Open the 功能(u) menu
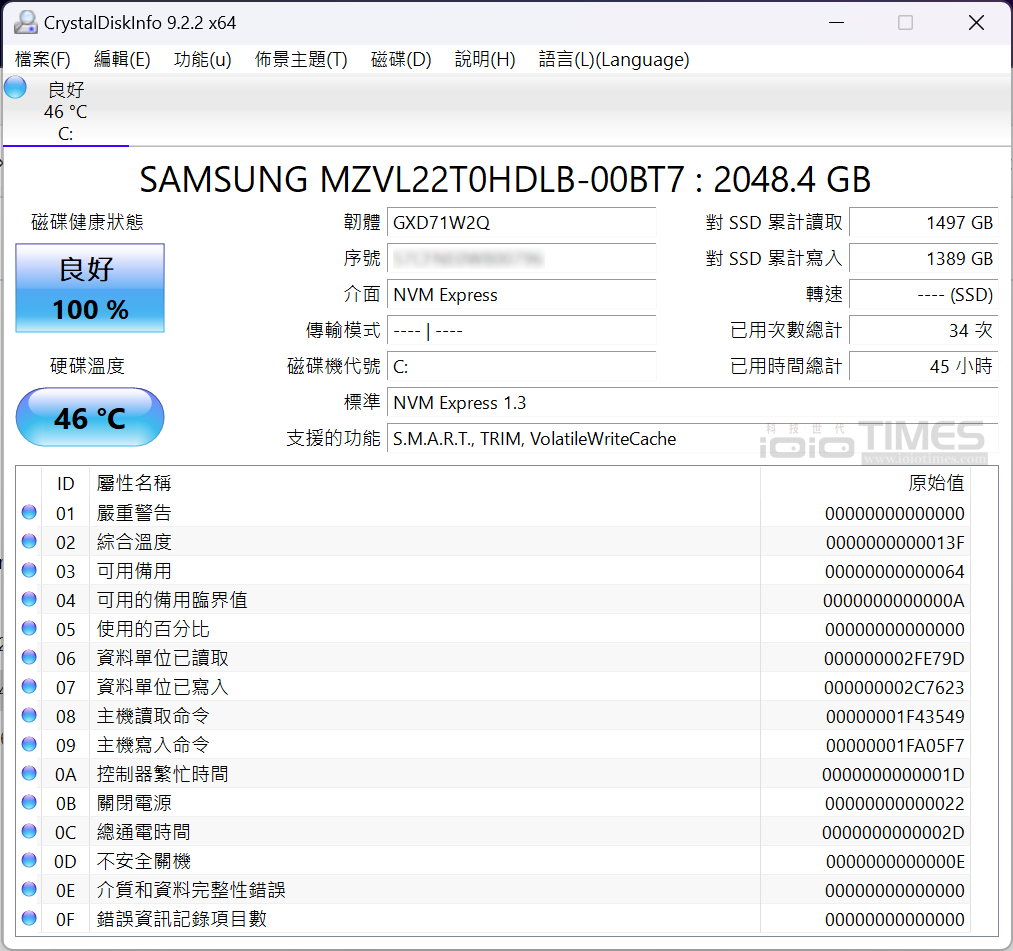 [x=202, y=59]
